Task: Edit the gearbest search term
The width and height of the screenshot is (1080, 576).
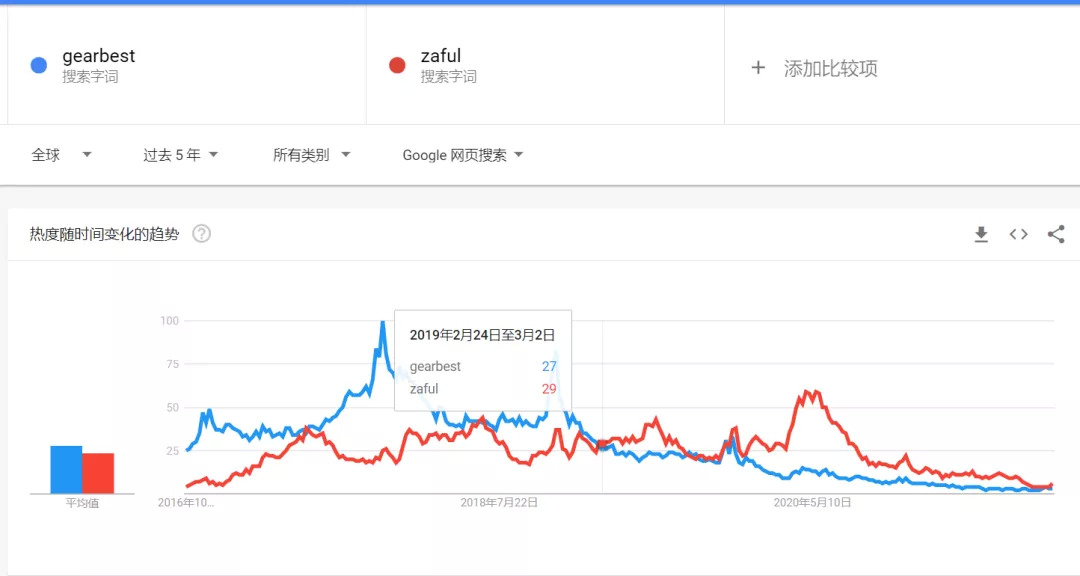Action: coord(98,57)
